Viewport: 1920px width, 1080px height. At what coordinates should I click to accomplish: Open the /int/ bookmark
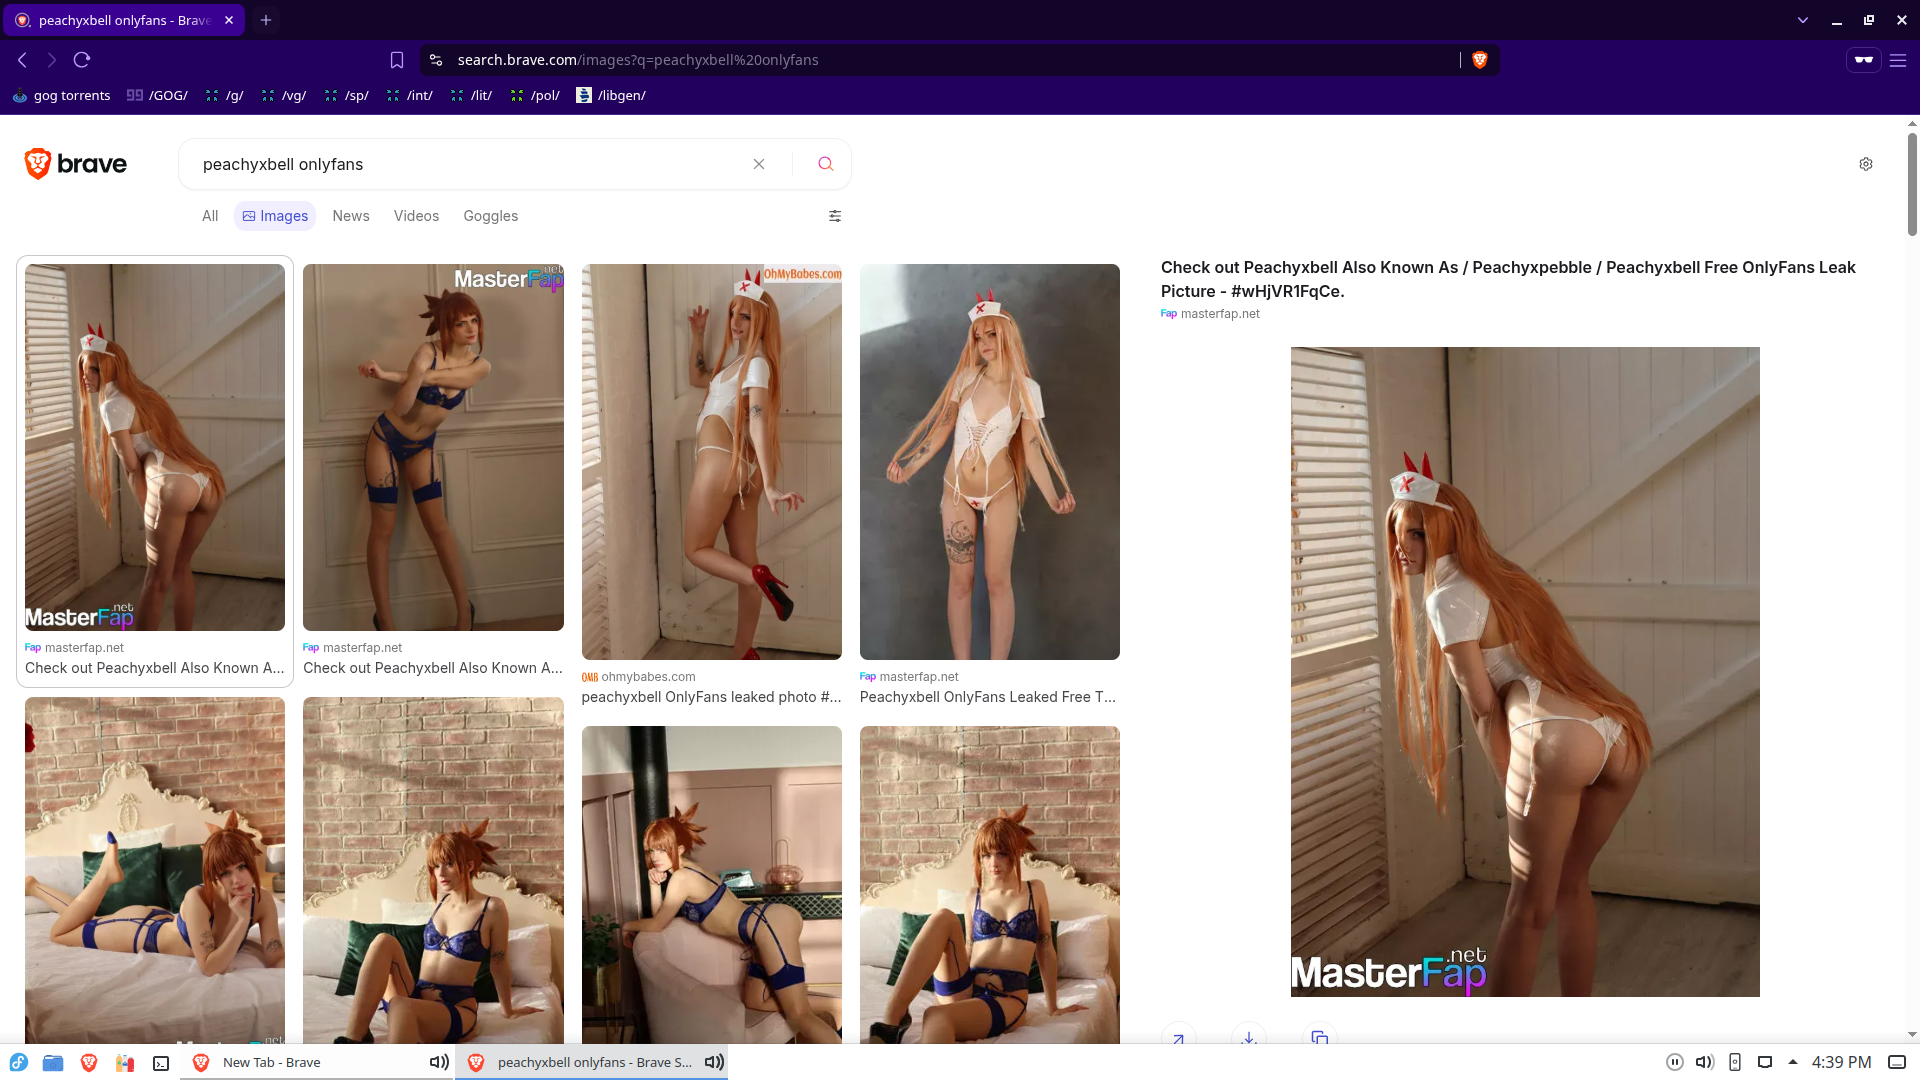[x=410, y=96]
